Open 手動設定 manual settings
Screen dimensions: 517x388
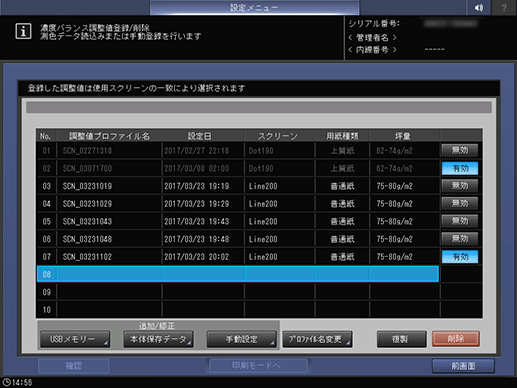[241, 339]
